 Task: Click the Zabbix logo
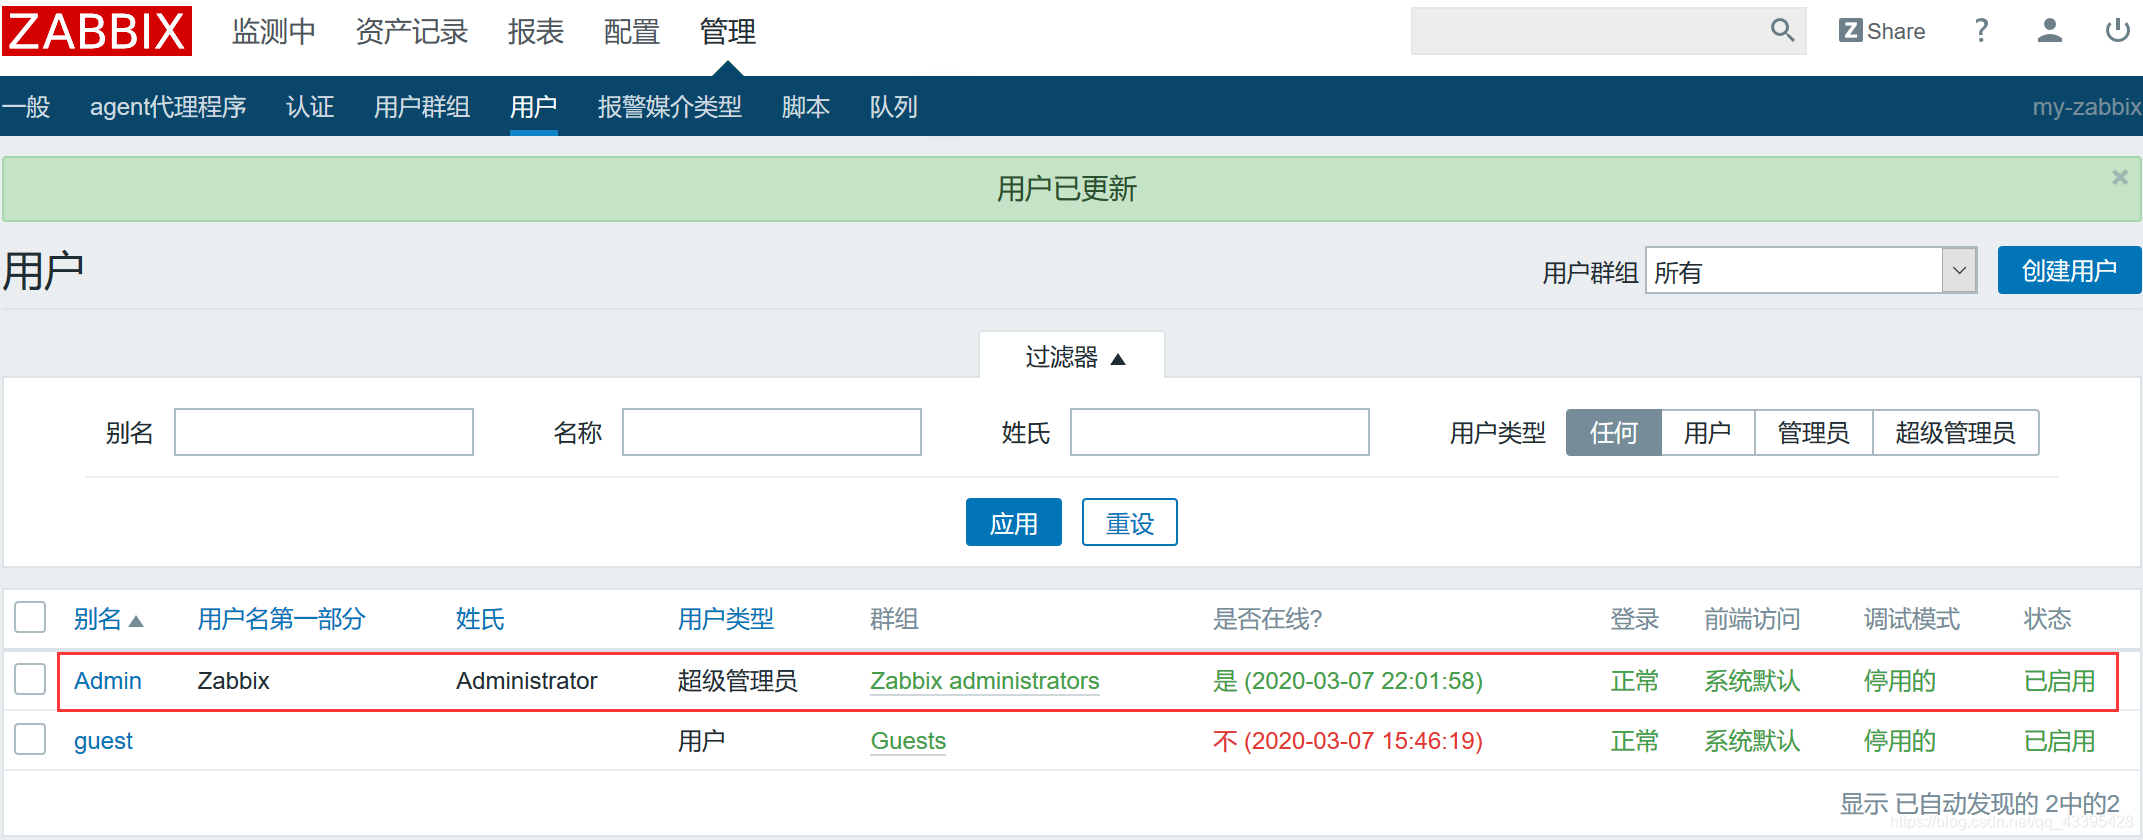click(97, 31)
